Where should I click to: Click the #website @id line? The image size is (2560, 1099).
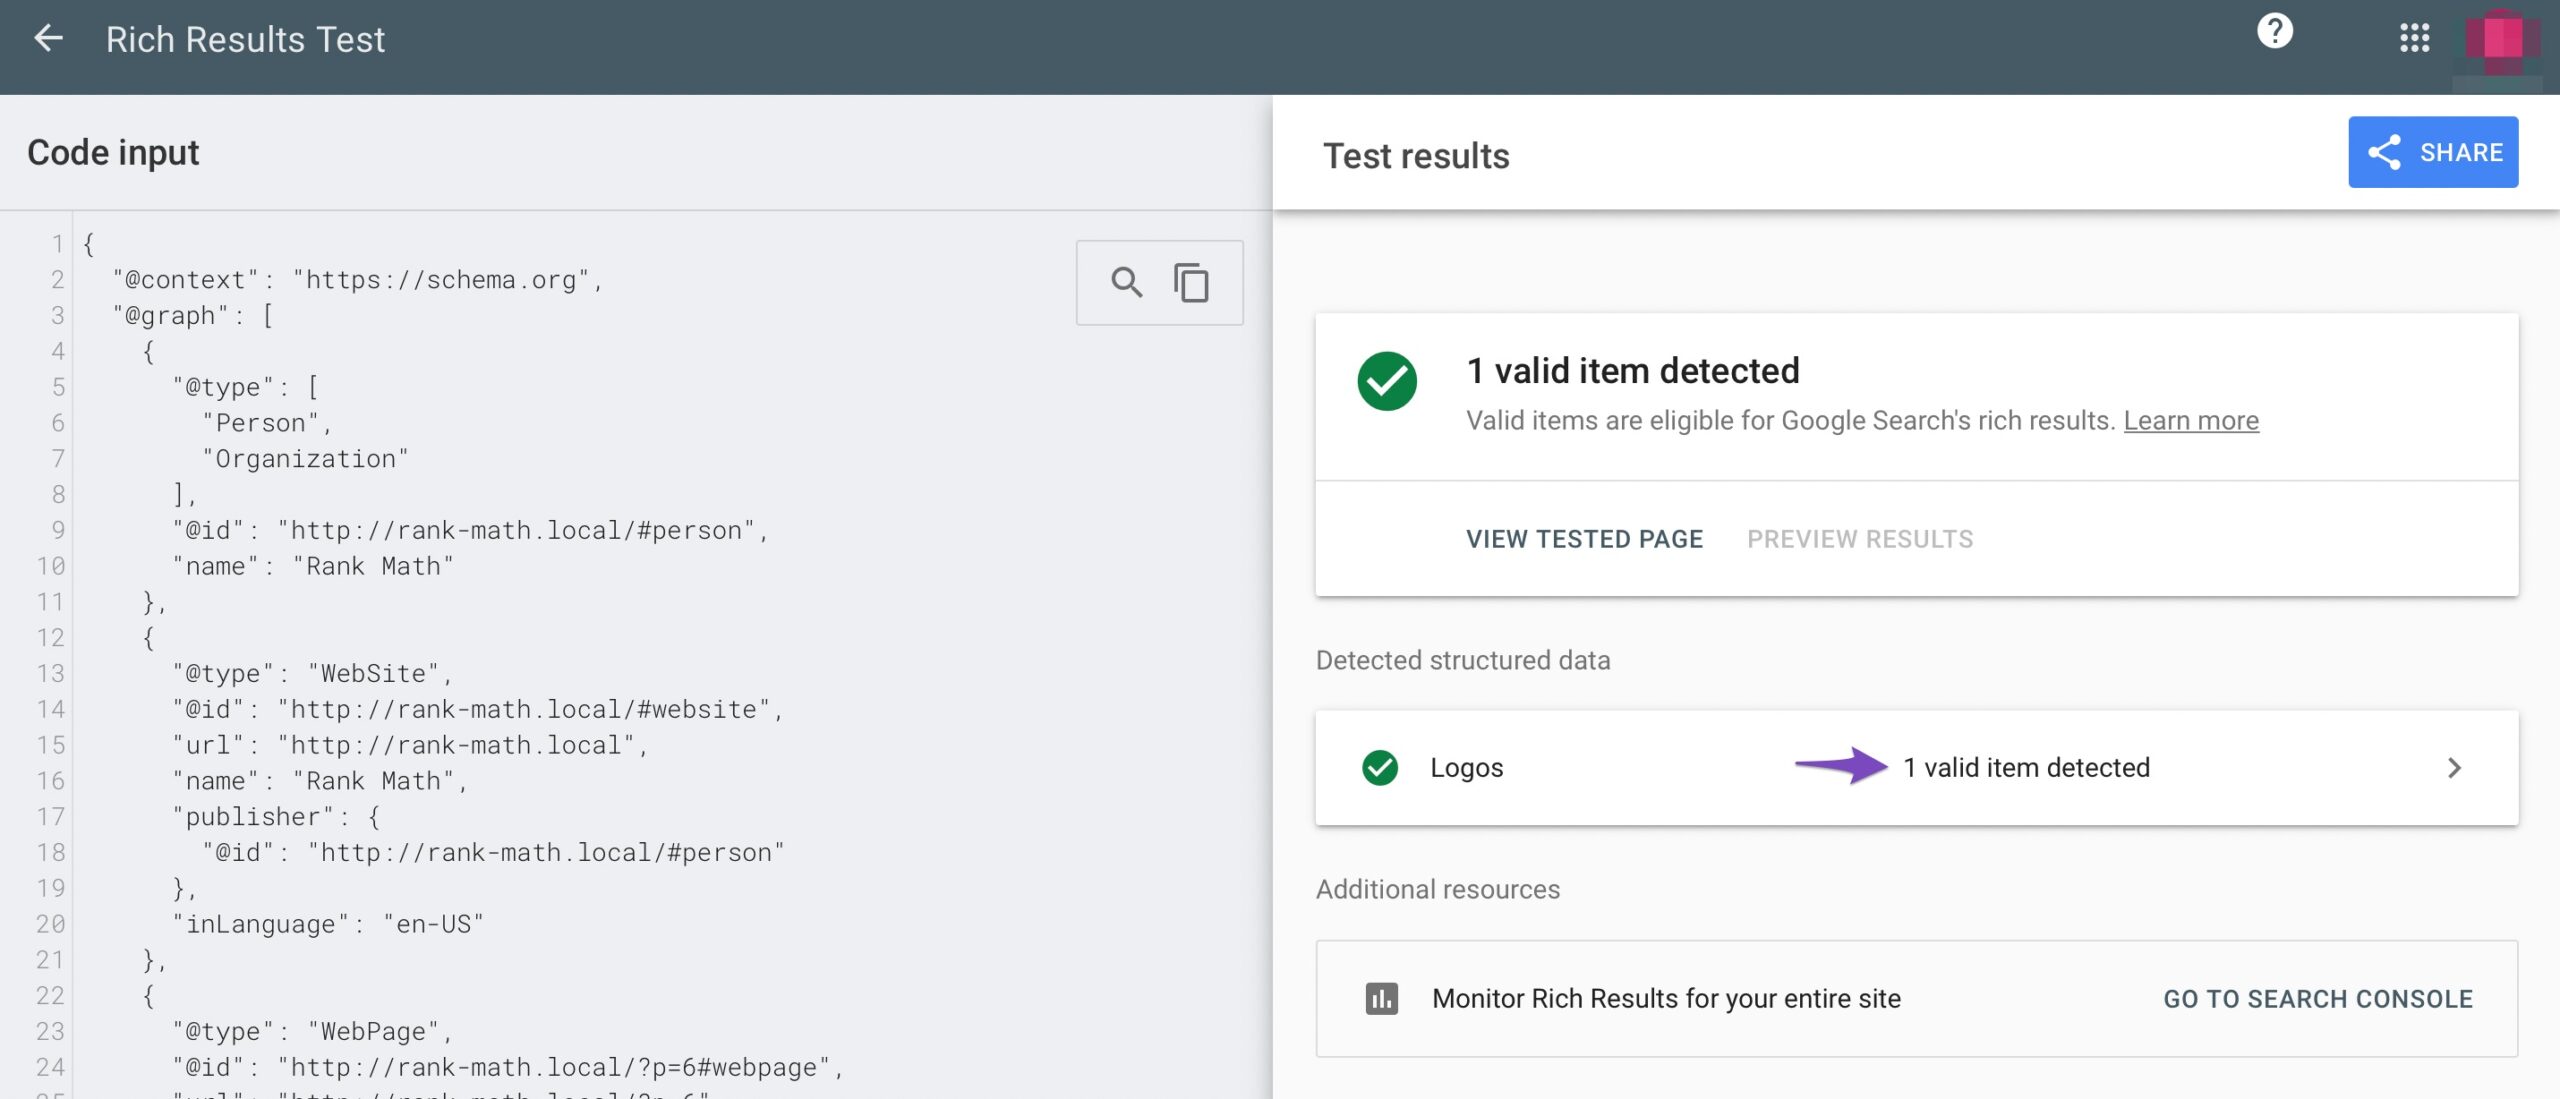[478, 709]
